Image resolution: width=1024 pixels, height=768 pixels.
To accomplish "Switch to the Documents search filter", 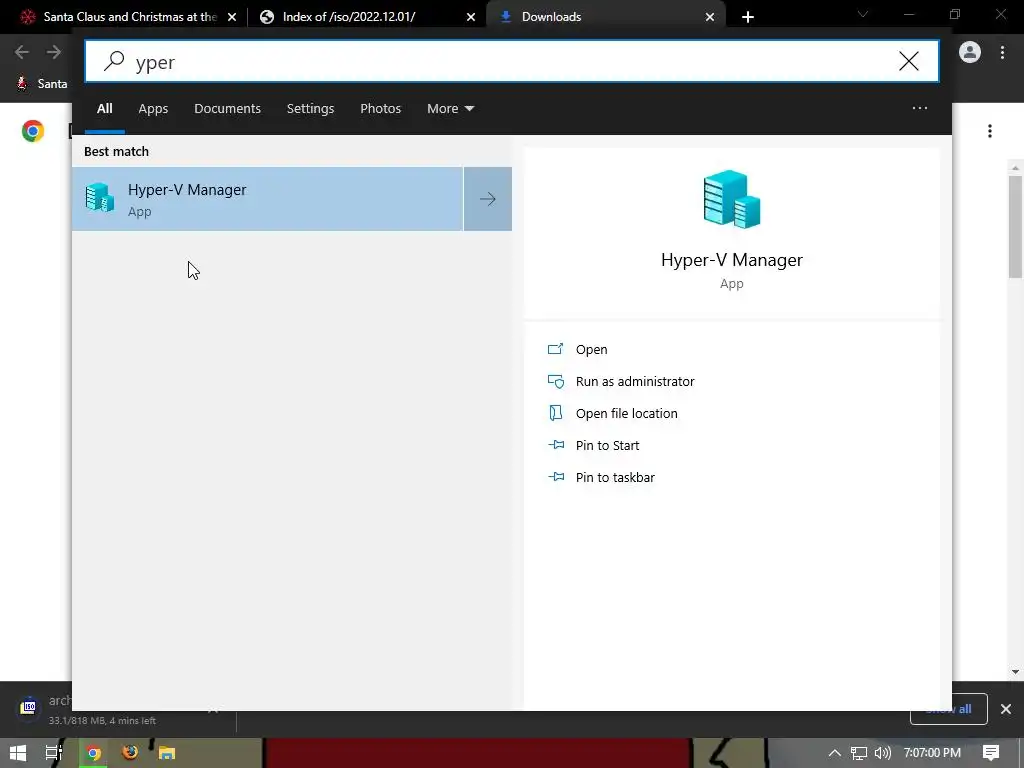I will coord(227,108).
